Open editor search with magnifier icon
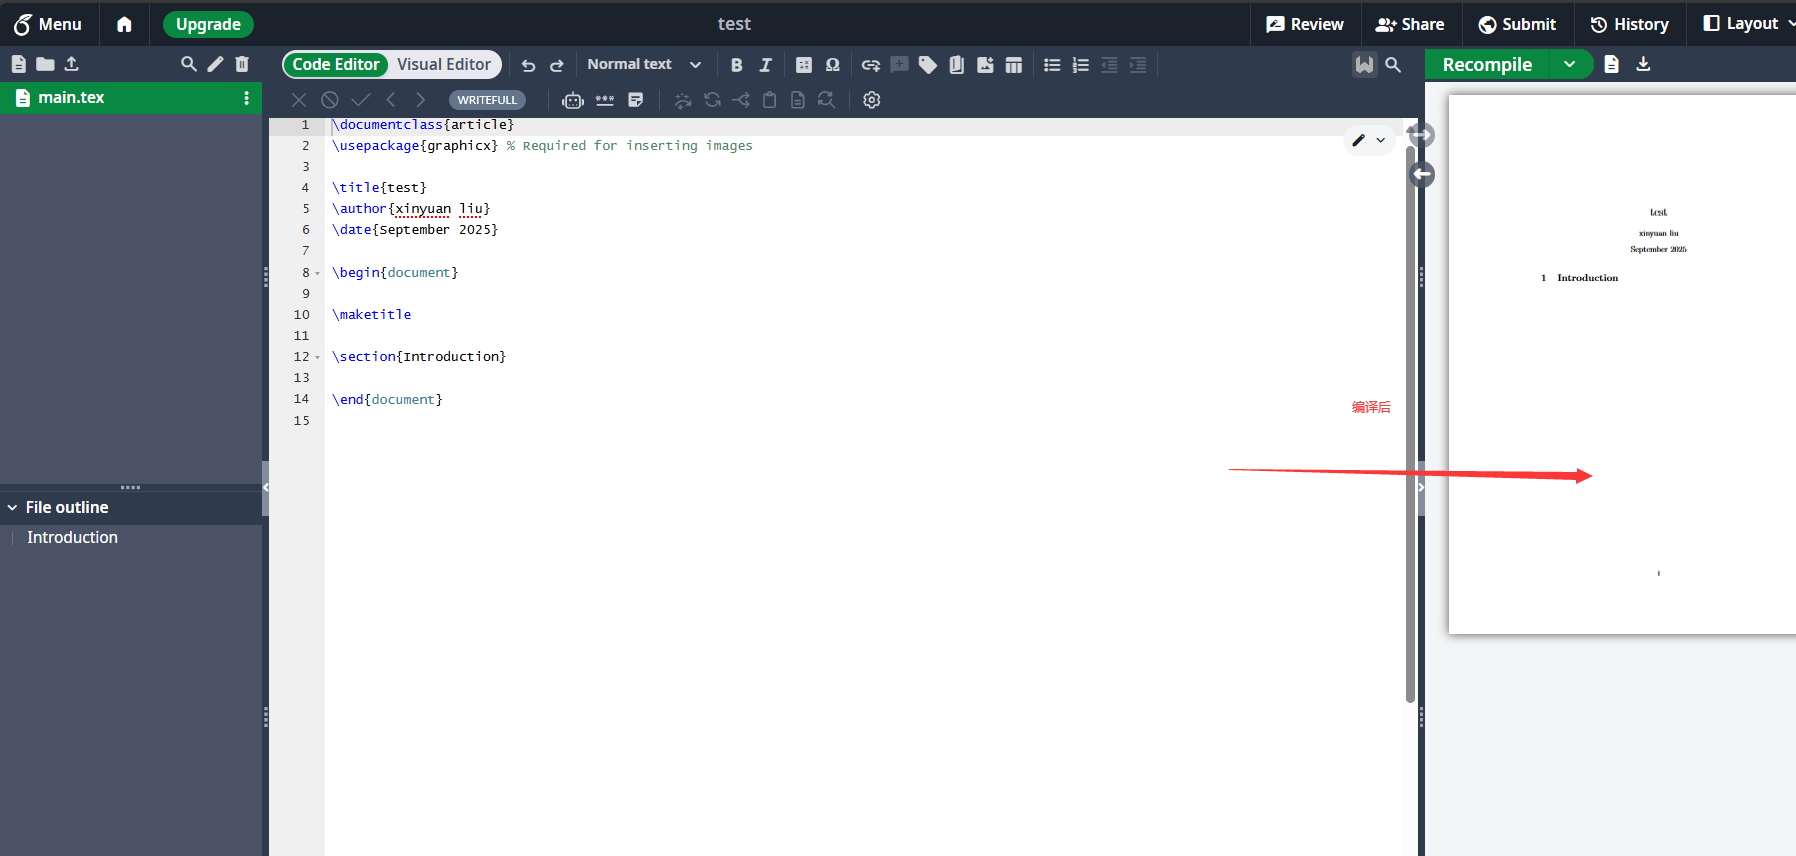 (1393, 65)
